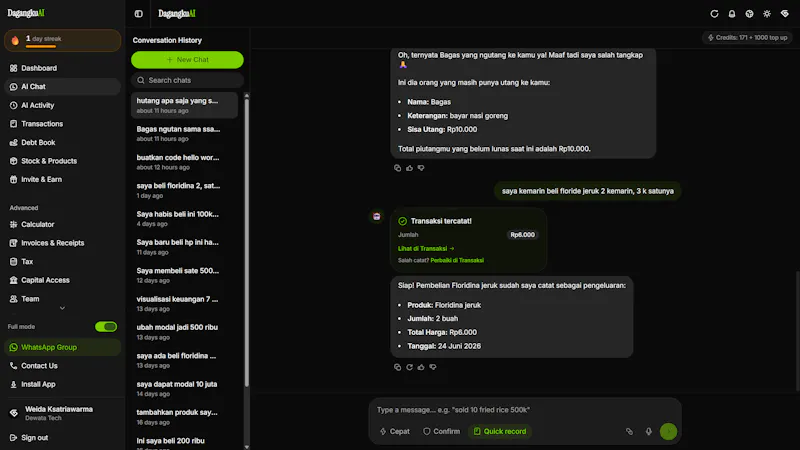The image size is (800, 450).
Task: Open Invite & Earn in sidebar
Action: tap(62, 180)
